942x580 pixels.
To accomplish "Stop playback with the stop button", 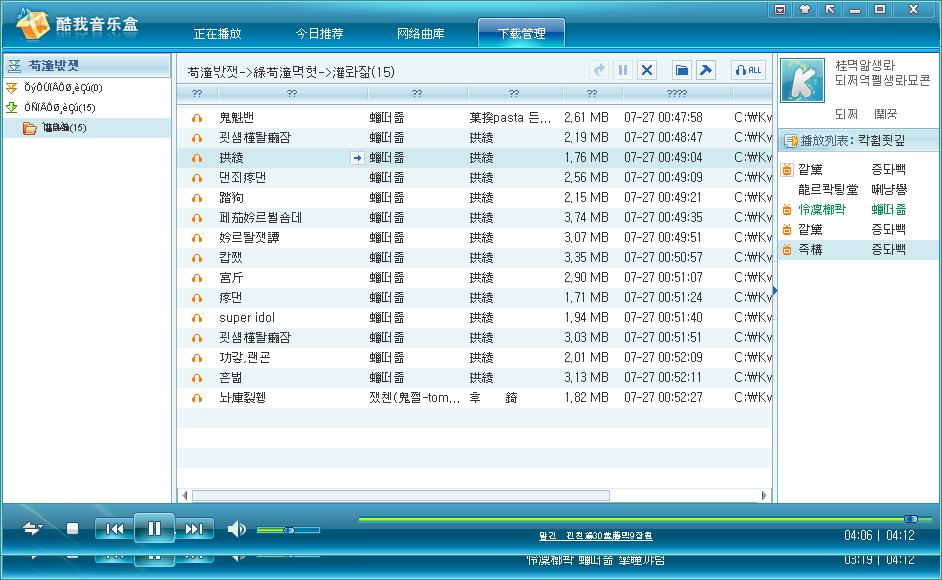I will 72,528.
